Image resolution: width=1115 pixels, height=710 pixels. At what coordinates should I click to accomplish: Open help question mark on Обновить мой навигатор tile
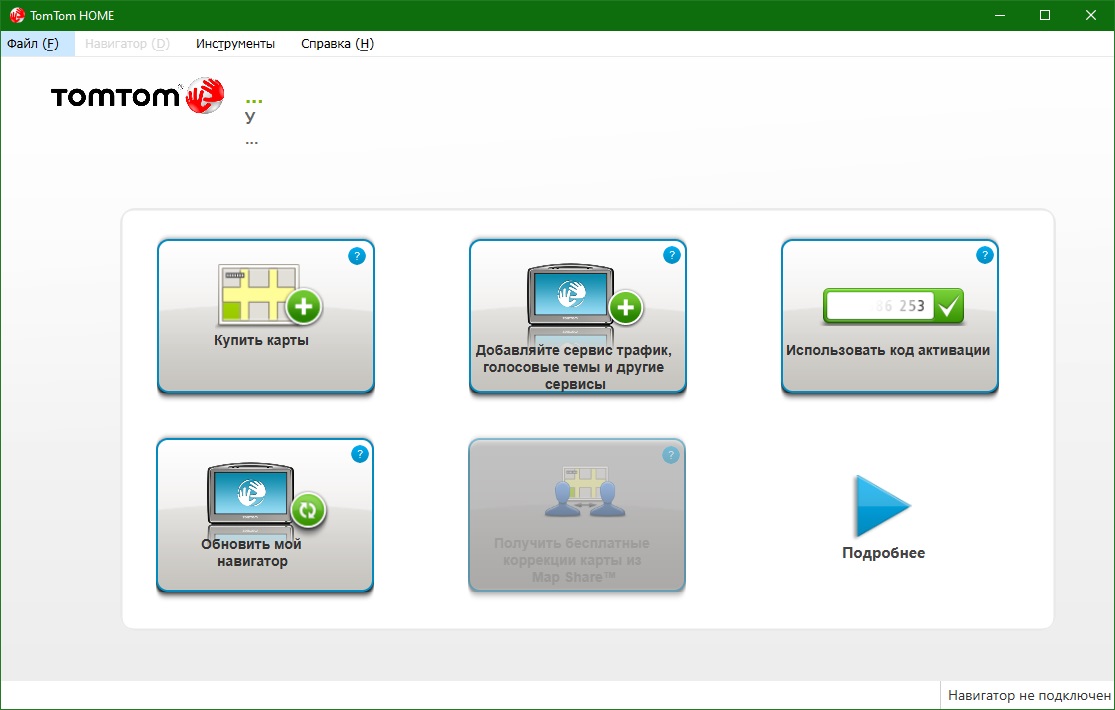click(359, 454)
